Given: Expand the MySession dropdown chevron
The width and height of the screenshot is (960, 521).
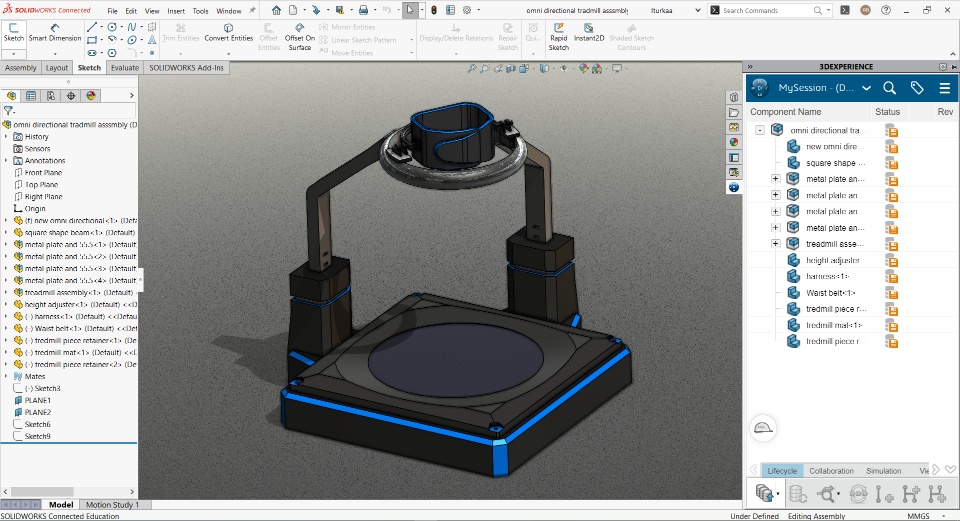Looking at the screenshot, I should [866, 88].
